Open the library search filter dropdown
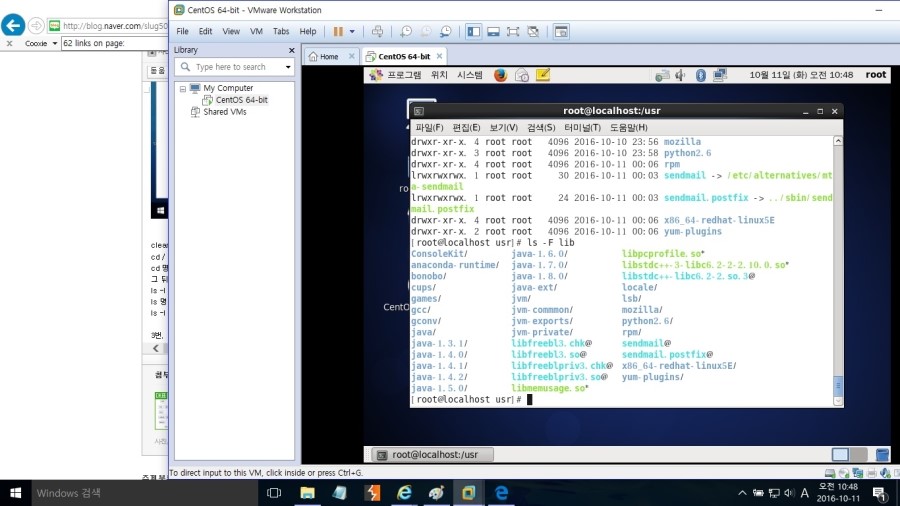 288,67
